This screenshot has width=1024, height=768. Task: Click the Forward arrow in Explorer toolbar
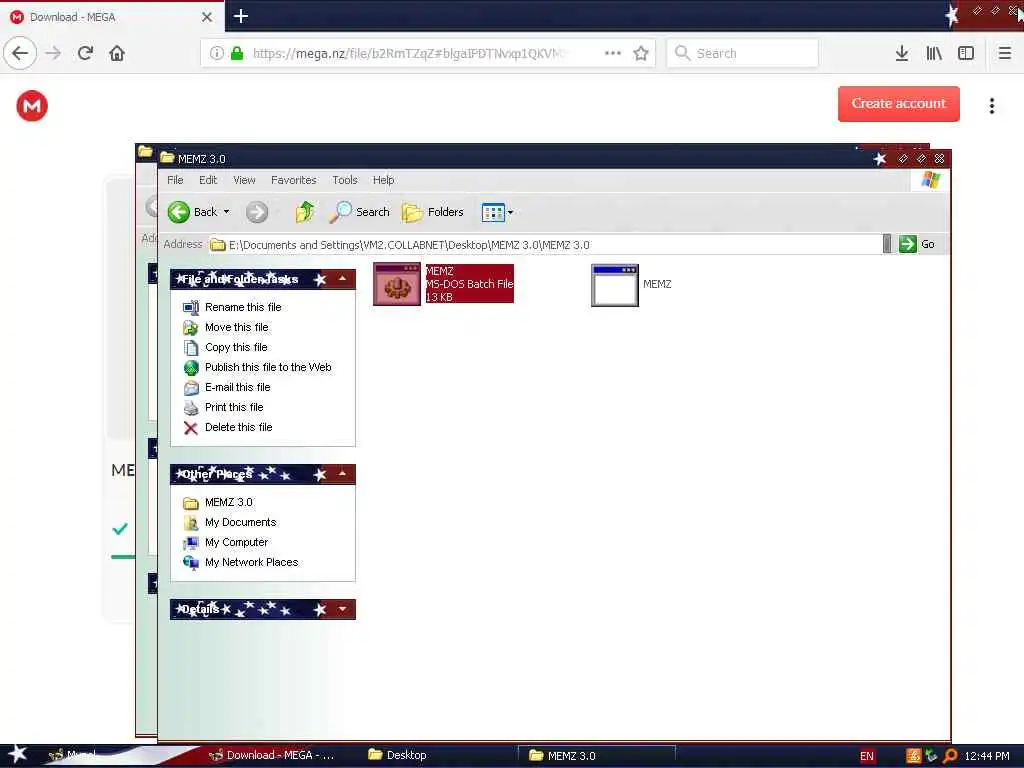point(257,212)
